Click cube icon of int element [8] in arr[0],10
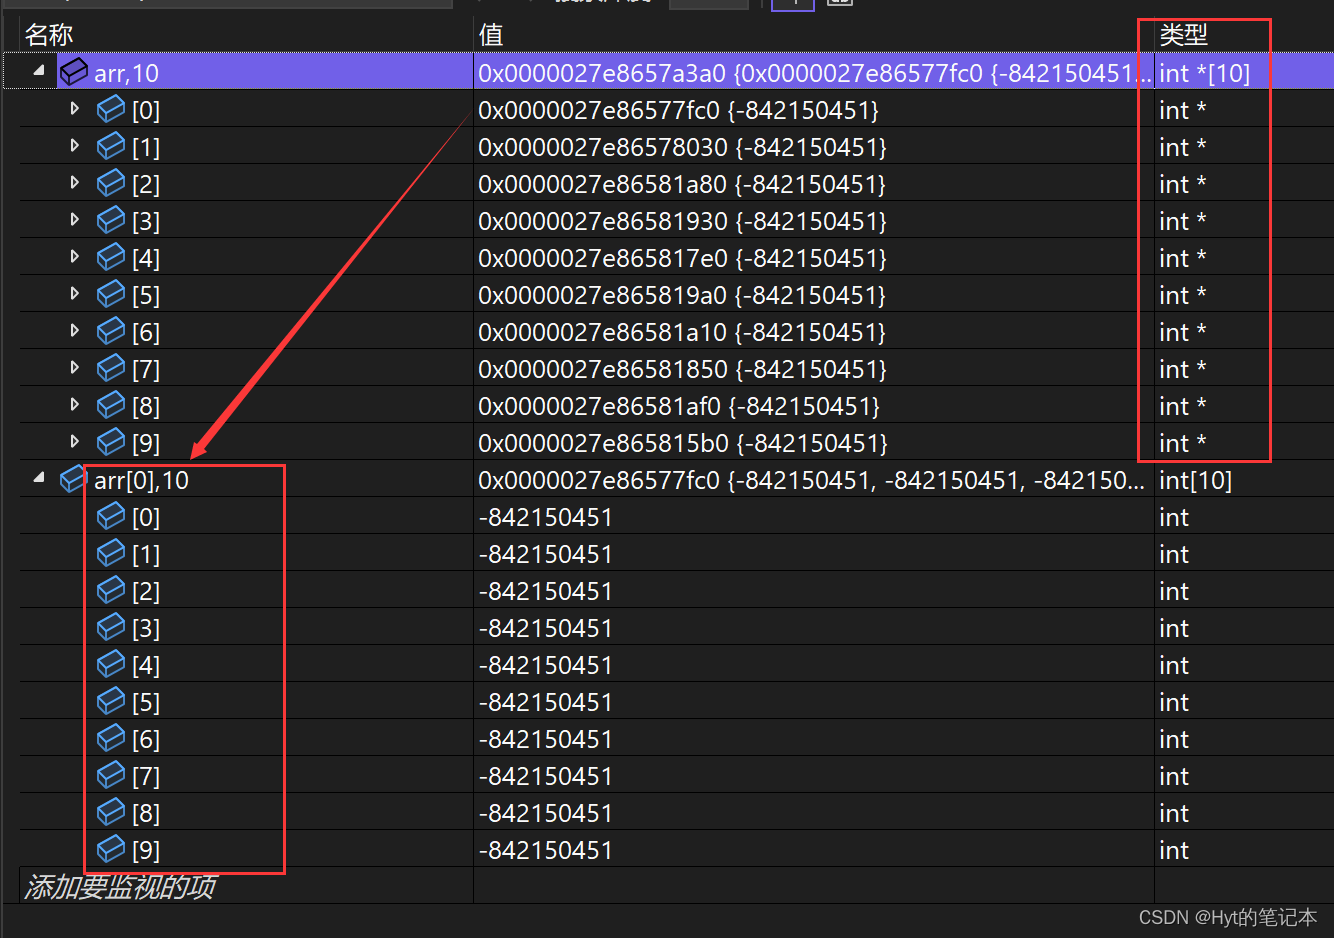1334x938 pixels. (x=111, y=811)
